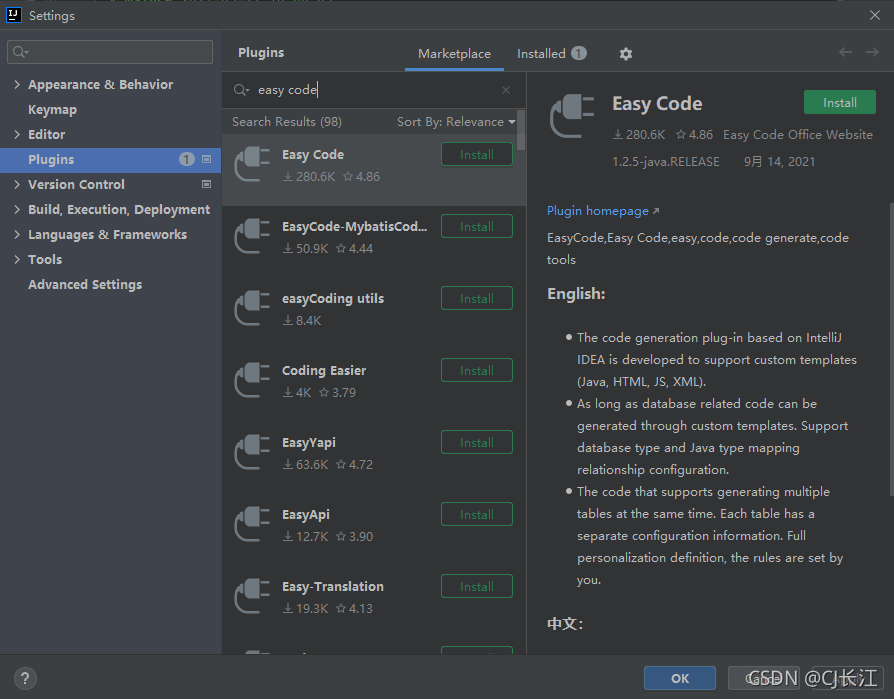Clear the plugin search text
Screen dimensions: 894x699
point(506,90)
